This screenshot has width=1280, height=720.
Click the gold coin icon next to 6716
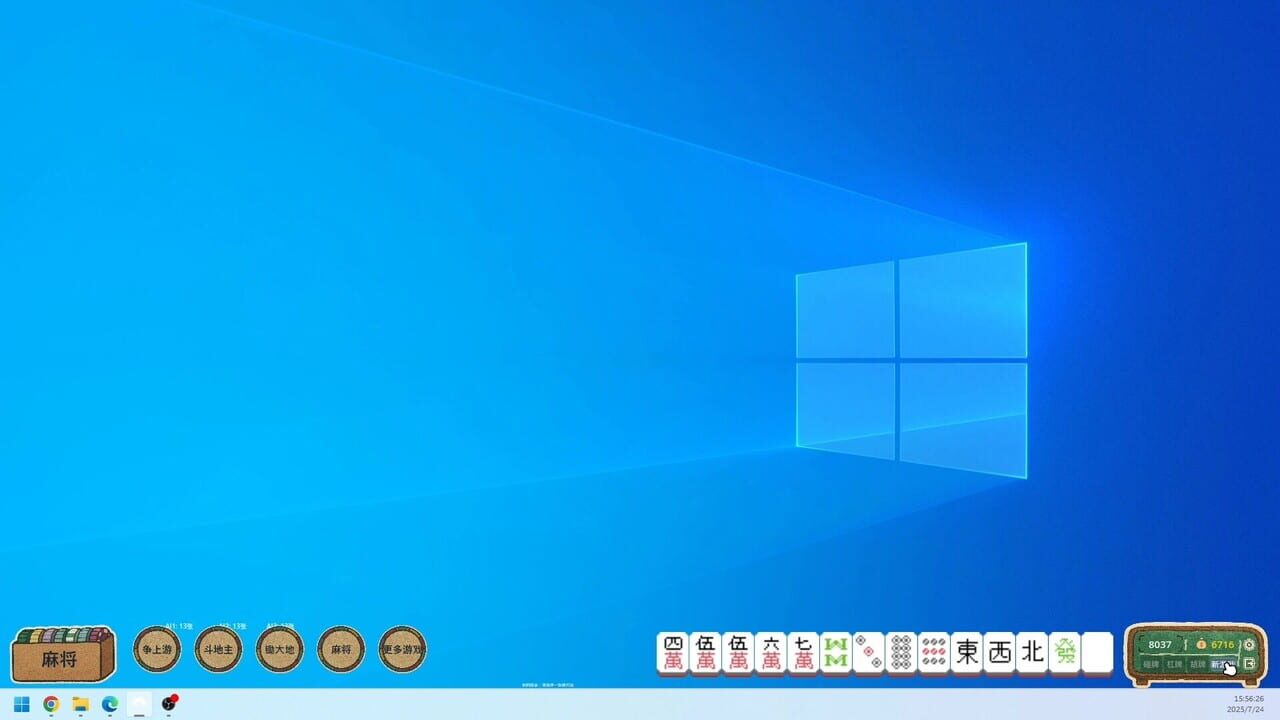(x=1201, y=645)
